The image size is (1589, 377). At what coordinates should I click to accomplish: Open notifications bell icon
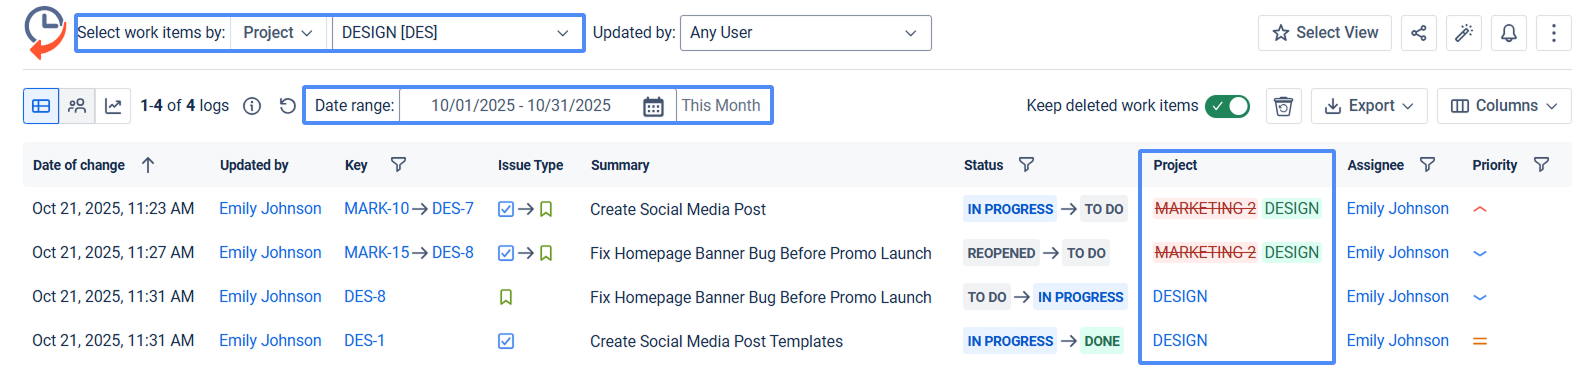pyautogui.click(x=1509, y=33)
